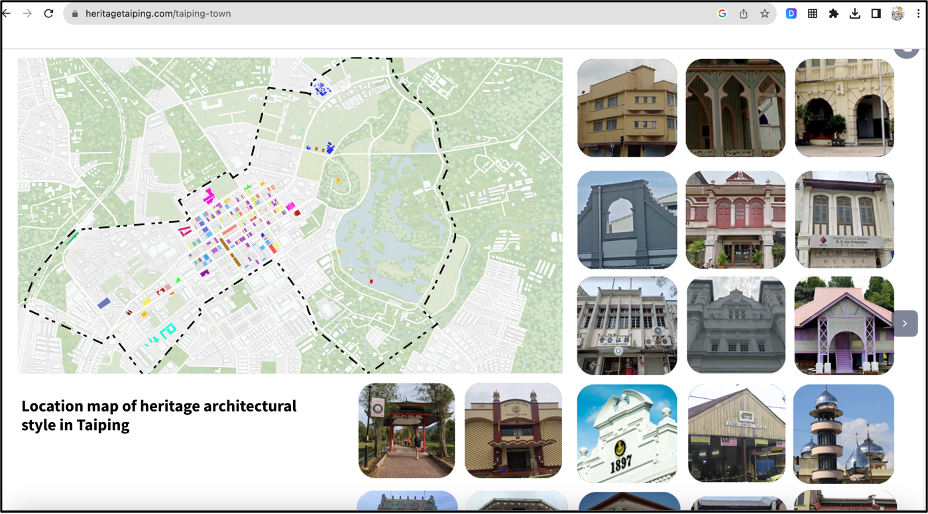Open the share page icon

[x=743, y=14]
